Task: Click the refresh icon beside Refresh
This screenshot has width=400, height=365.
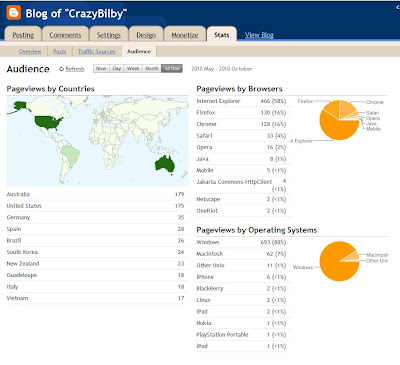Action: pyautogui.click(x=61, y=69)
